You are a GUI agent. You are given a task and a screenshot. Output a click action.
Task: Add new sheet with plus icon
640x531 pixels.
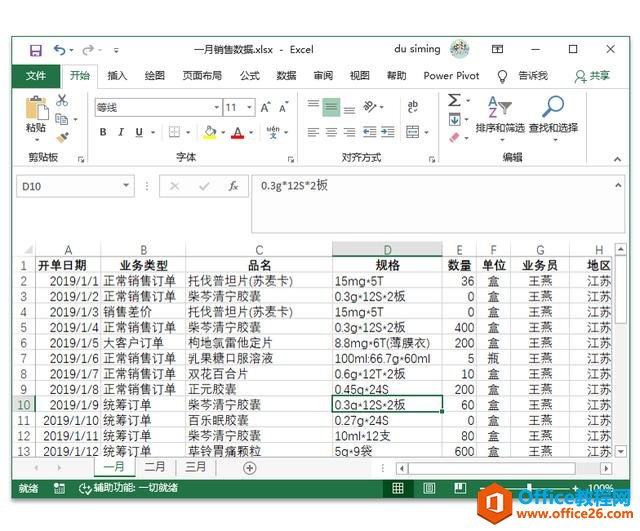[249, 468]
